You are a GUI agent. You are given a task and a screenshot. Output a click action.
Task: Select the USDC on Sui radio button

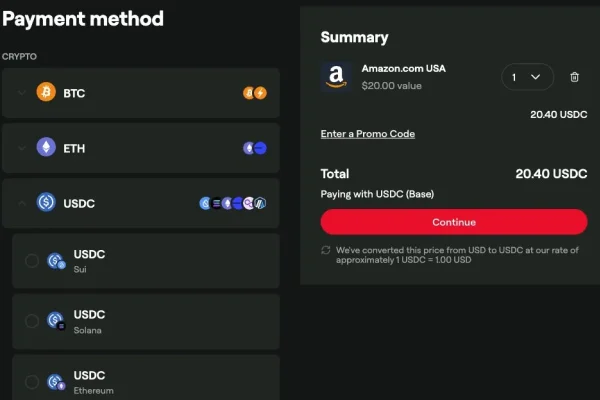31,261
